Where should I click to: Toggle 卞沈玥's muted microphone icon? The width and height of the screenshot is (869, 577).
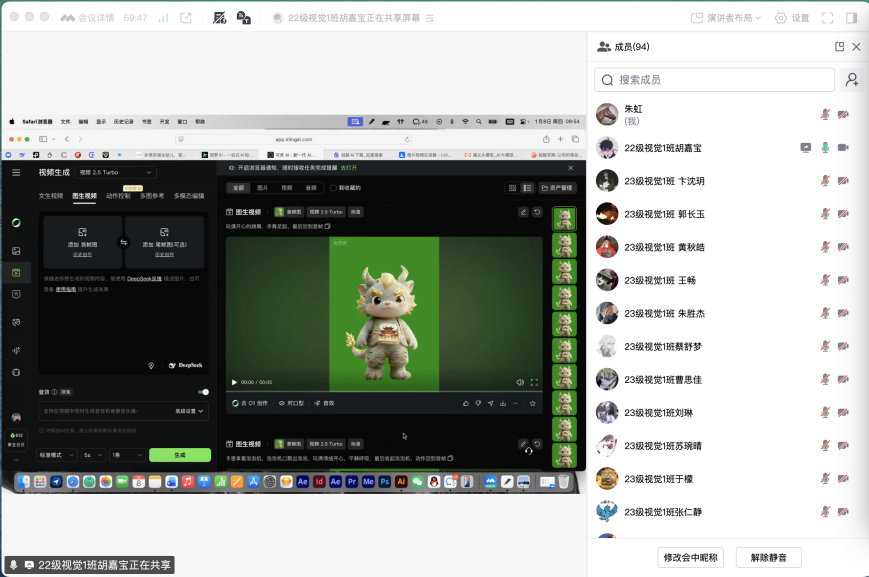click(825, 181)
